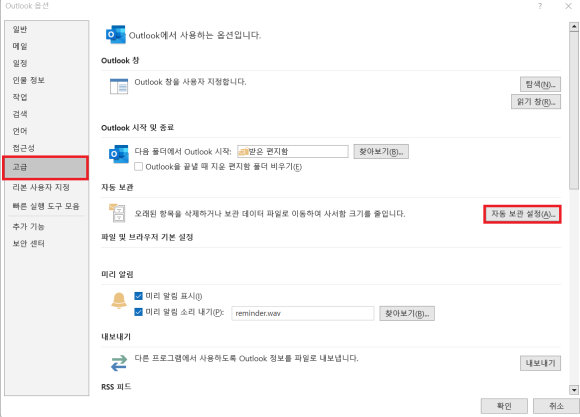Click the 내보내기 button
Viewport: 580px width, 417px height.
[540, 363]
